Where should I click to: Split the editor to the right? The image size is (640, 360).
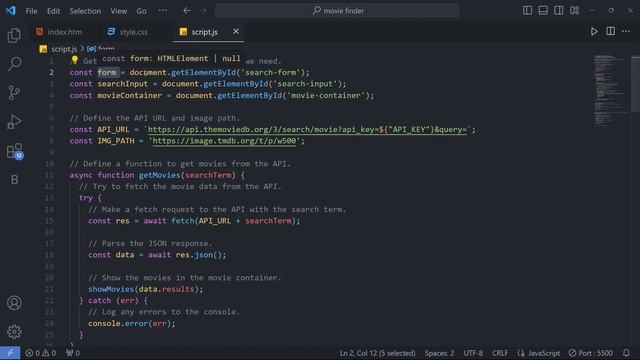(610, 31)
